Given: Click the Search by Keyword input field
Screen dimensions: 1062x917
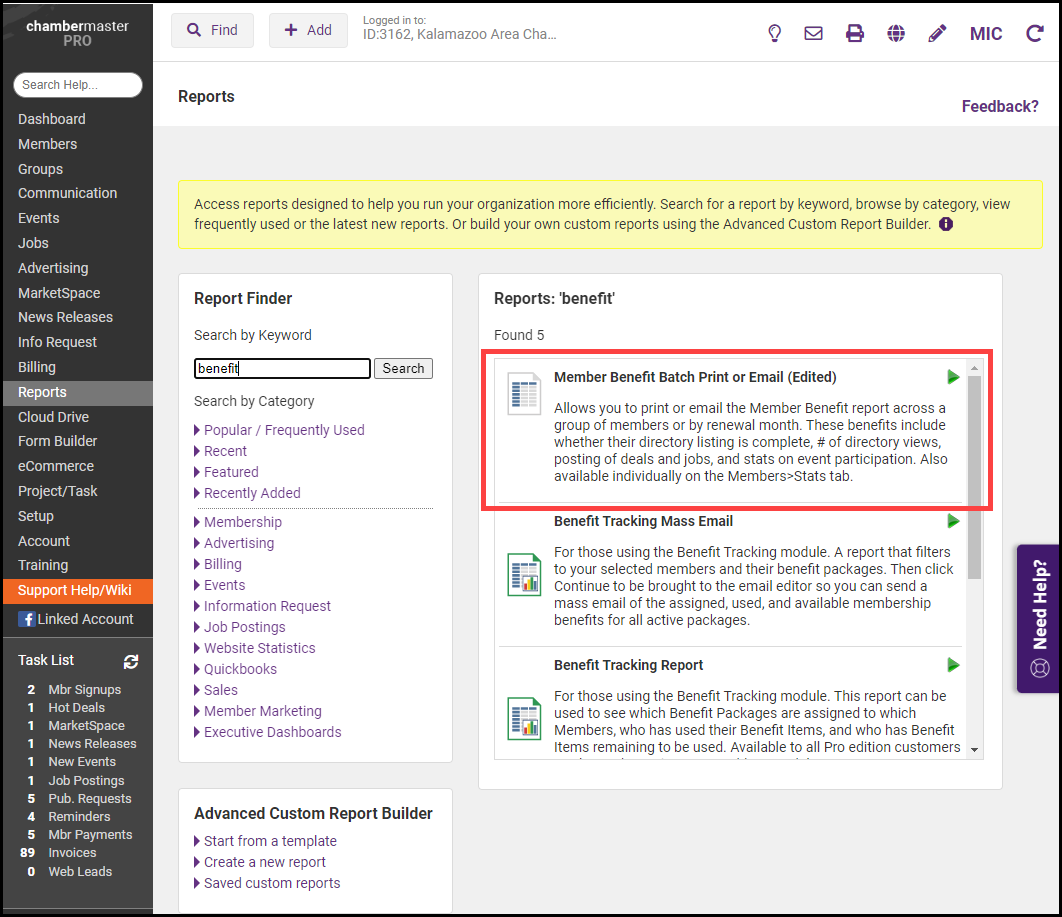Looking at the screenshot, I should point(282,368).
